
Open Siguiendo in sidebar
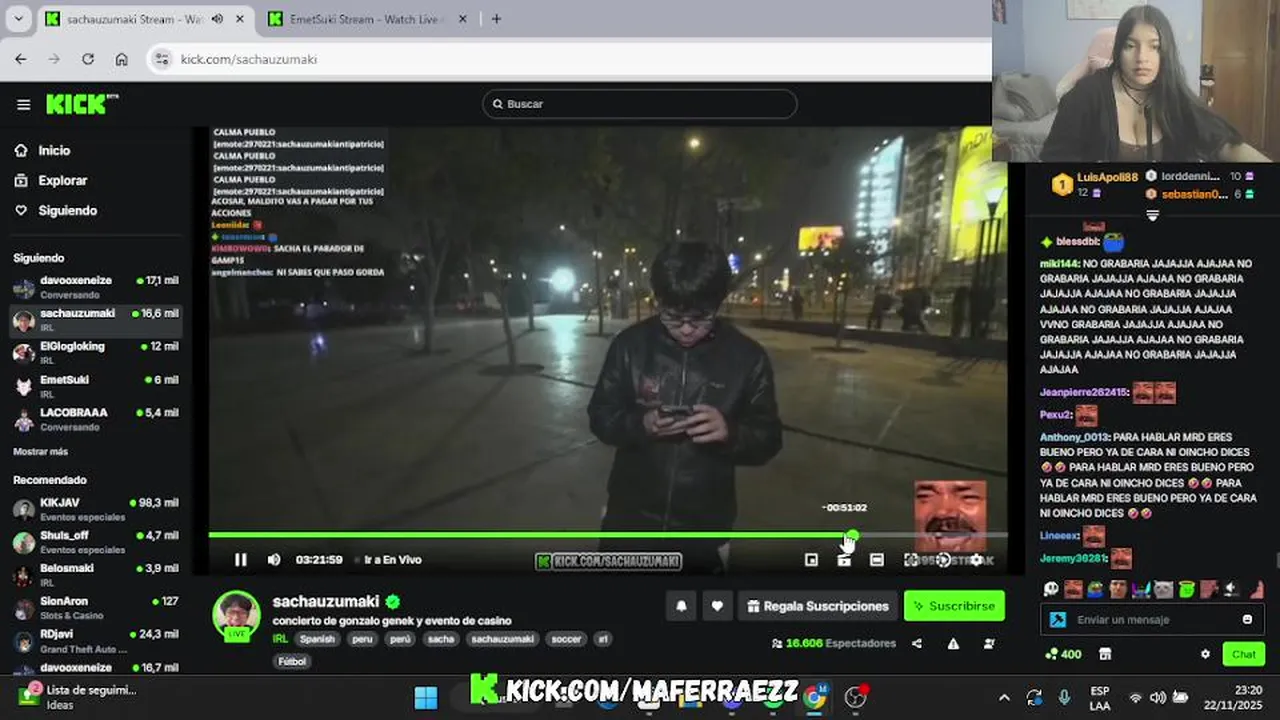pyautogui.click(x=67, y=210)
